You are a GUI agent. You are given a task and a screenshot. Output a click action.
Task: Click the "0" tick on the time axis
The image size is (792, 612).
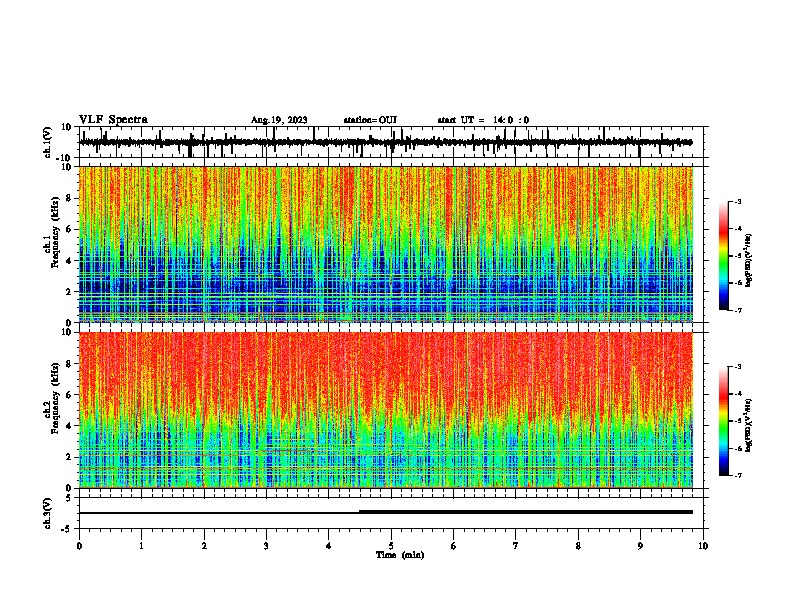coord(79,546)
